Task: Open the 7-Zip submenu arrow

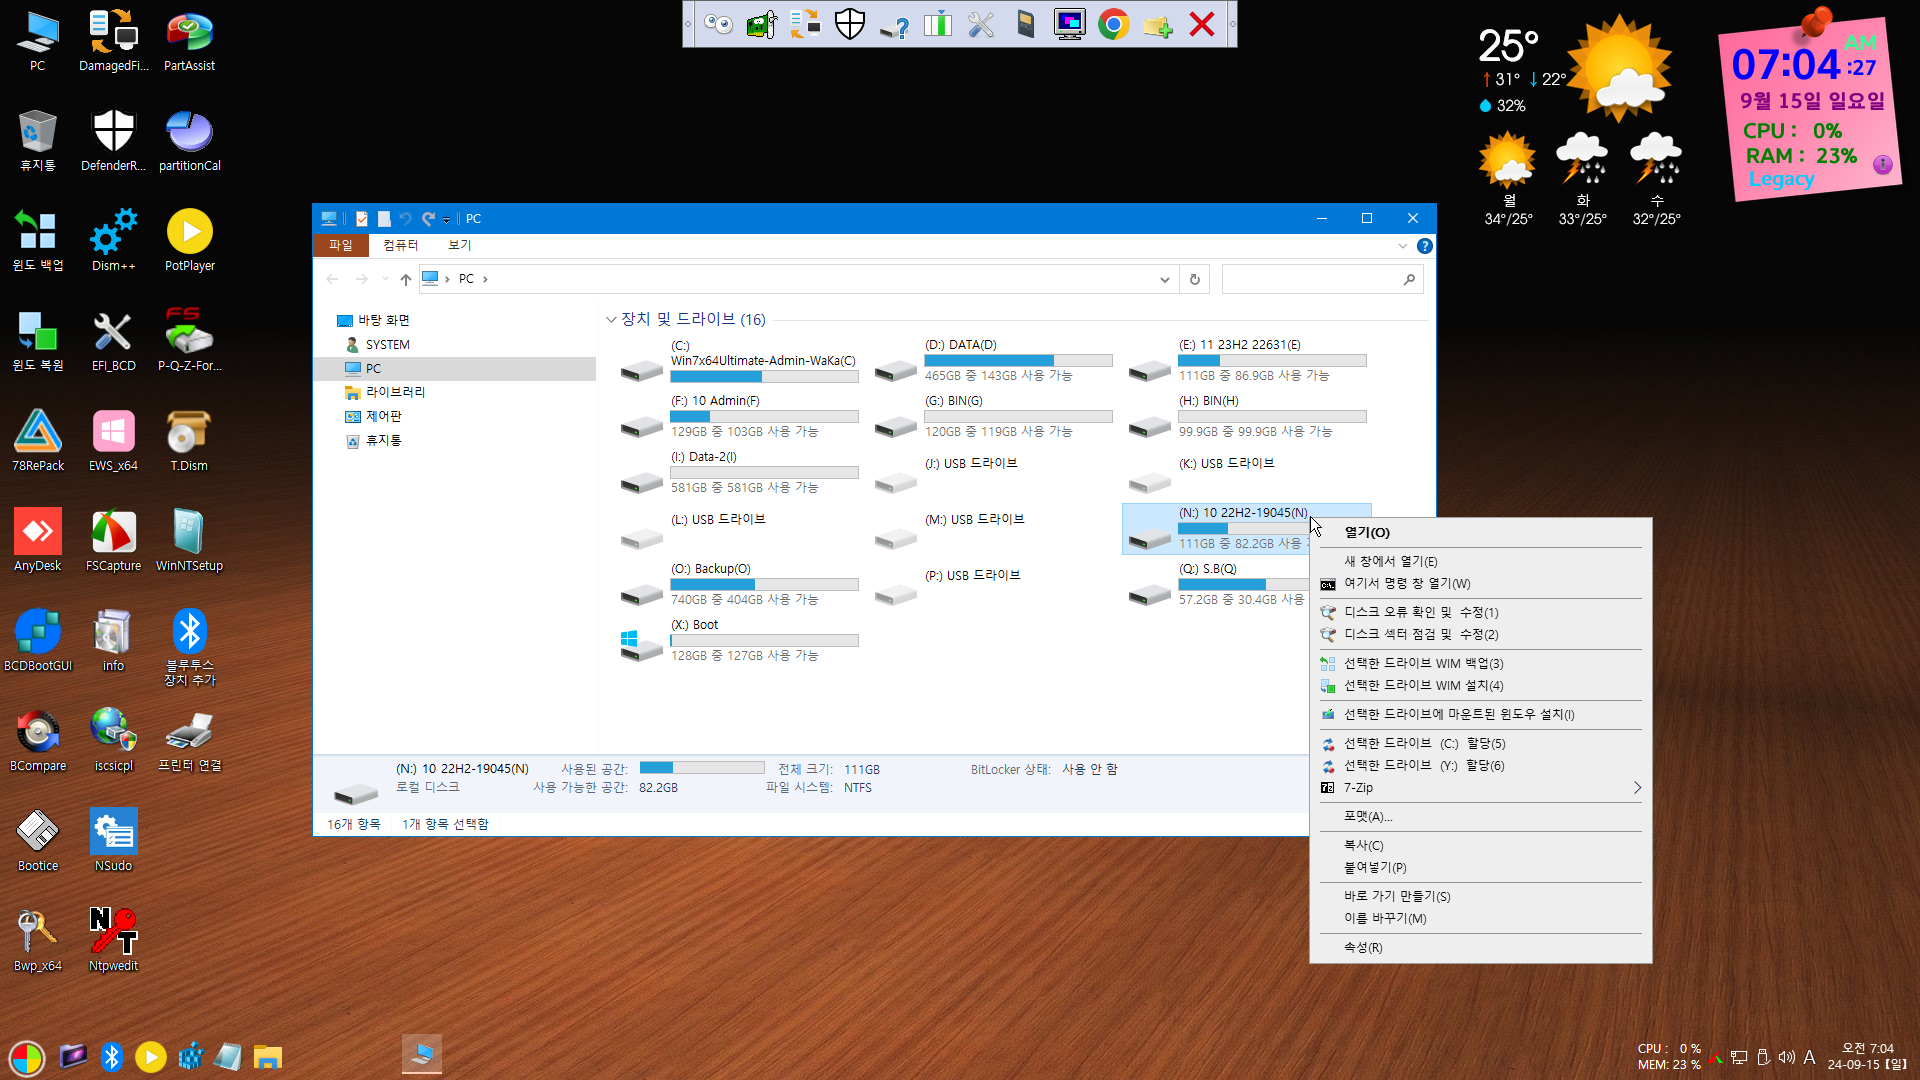Action: pyautogui.click(x=1637, y=788)
